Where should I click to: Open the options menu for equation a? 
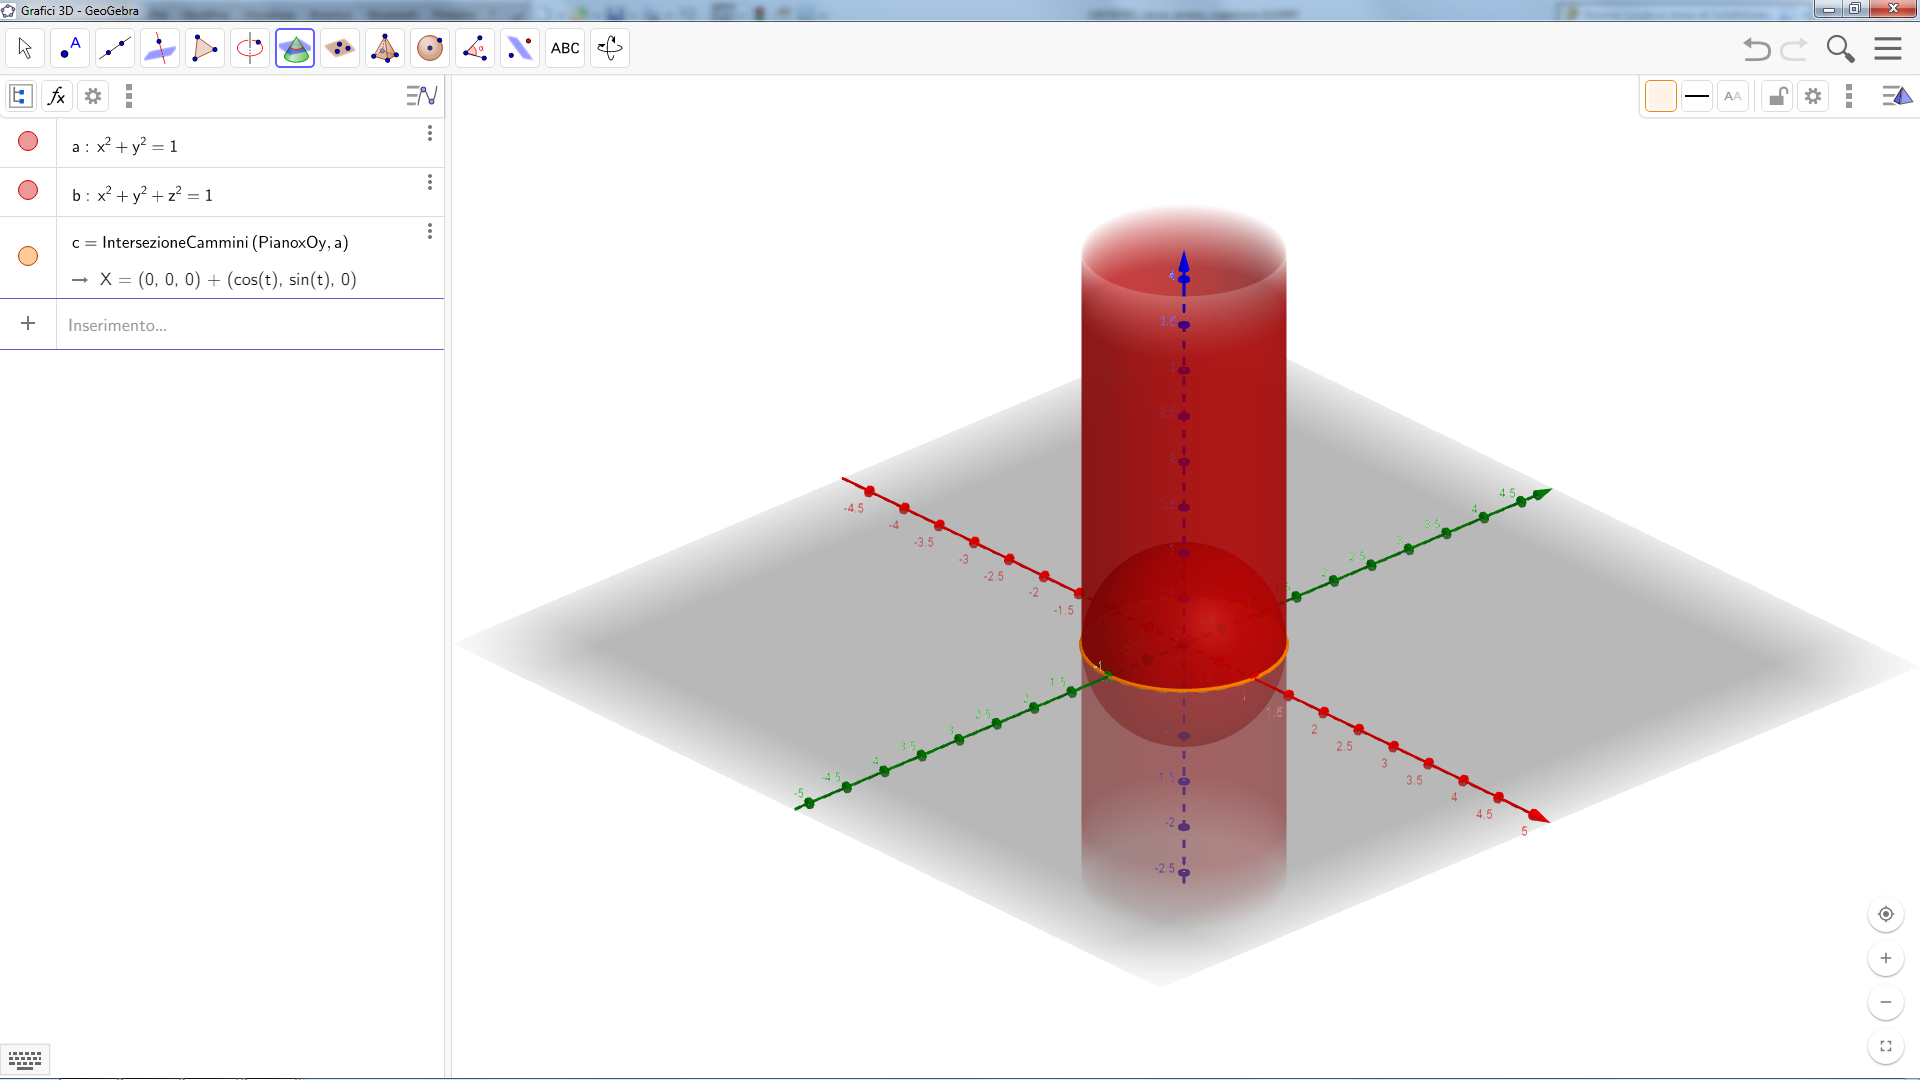[430, 134]
